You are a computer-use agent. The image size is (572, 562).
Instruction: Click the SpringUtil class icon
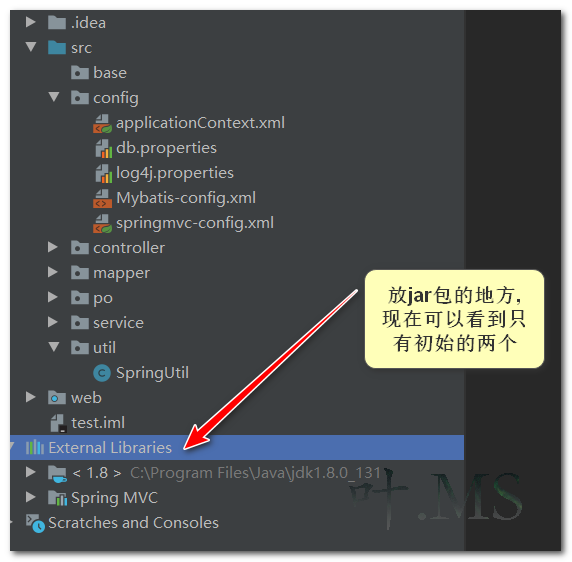pyautogui.click(x=102, y=373)
